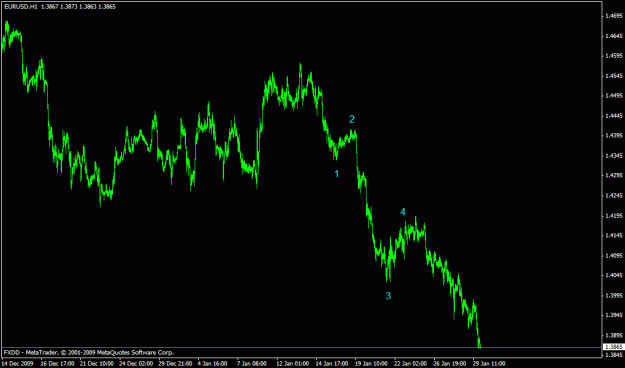Click the 1.4345 price axis label

pos(614,156)
